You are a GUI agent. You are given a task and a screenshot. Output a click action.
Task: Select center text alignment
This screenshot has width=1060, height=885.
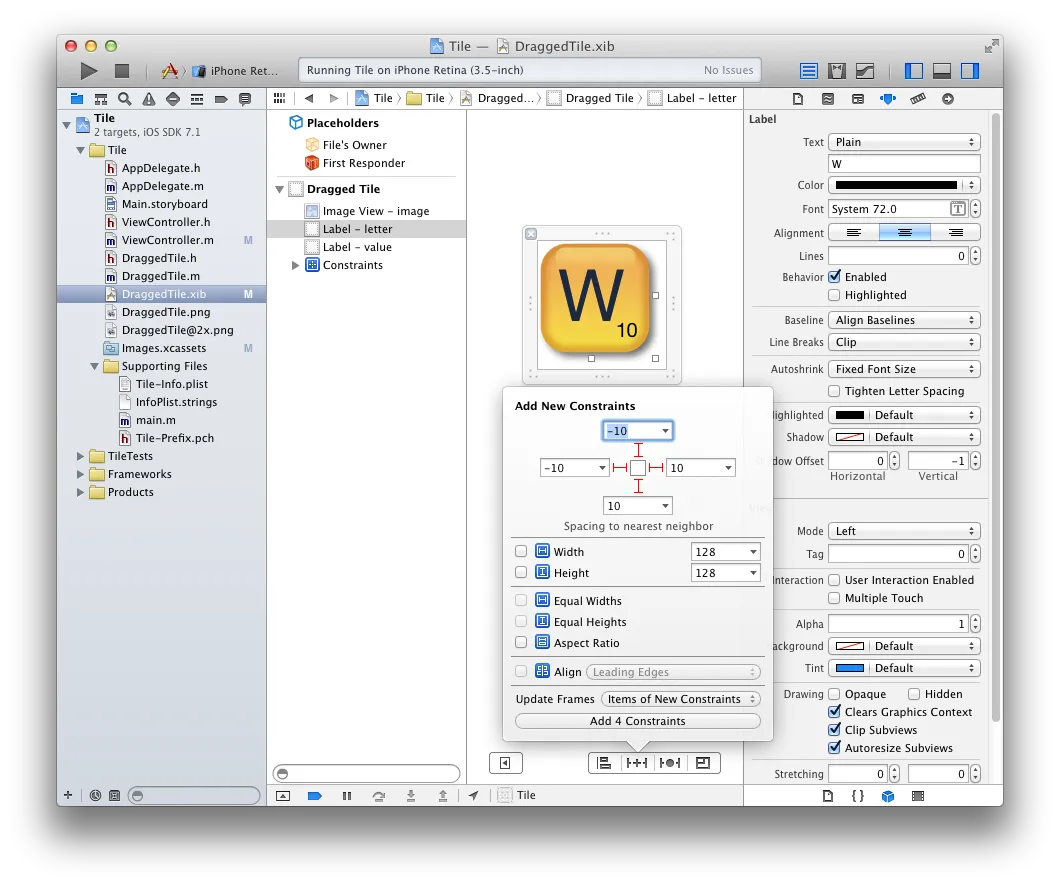904,232
